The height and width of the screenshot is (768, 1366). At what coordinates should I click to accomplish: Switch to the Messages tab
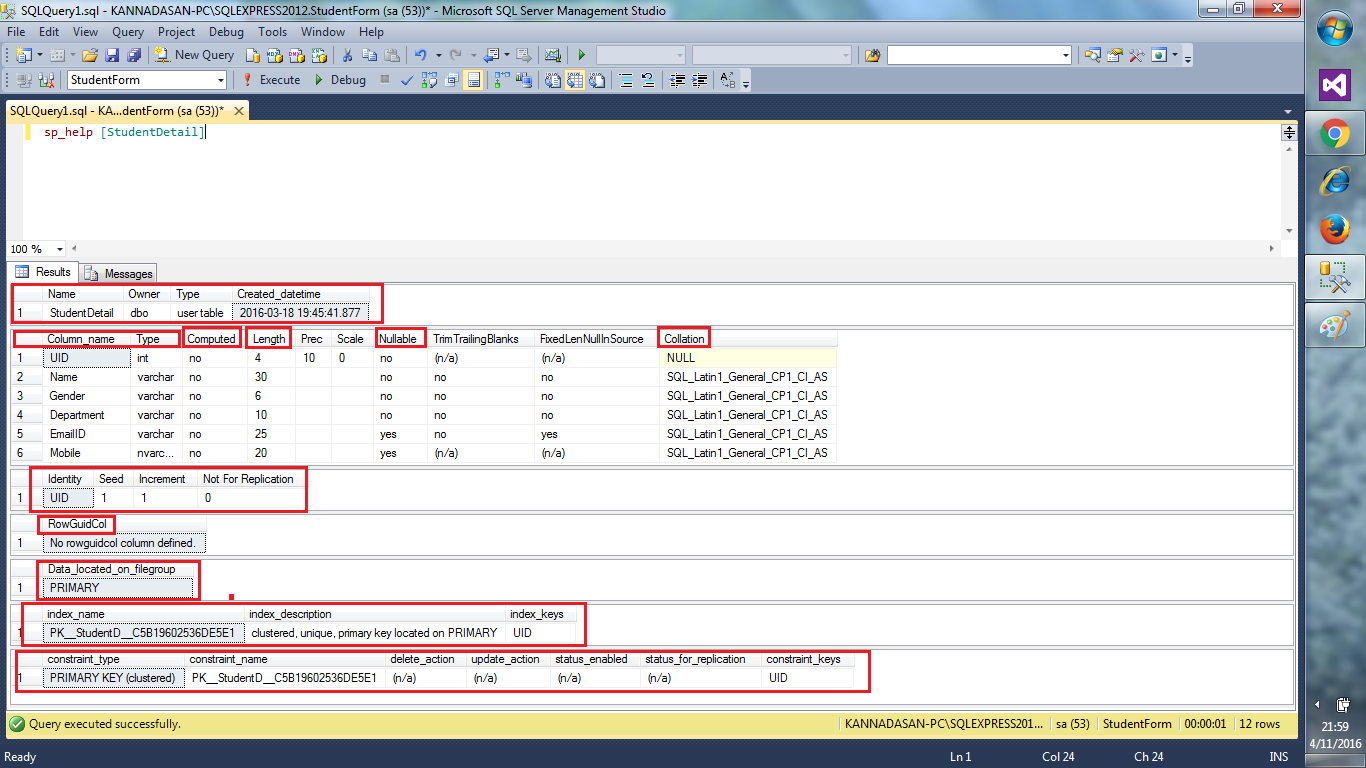117,272
